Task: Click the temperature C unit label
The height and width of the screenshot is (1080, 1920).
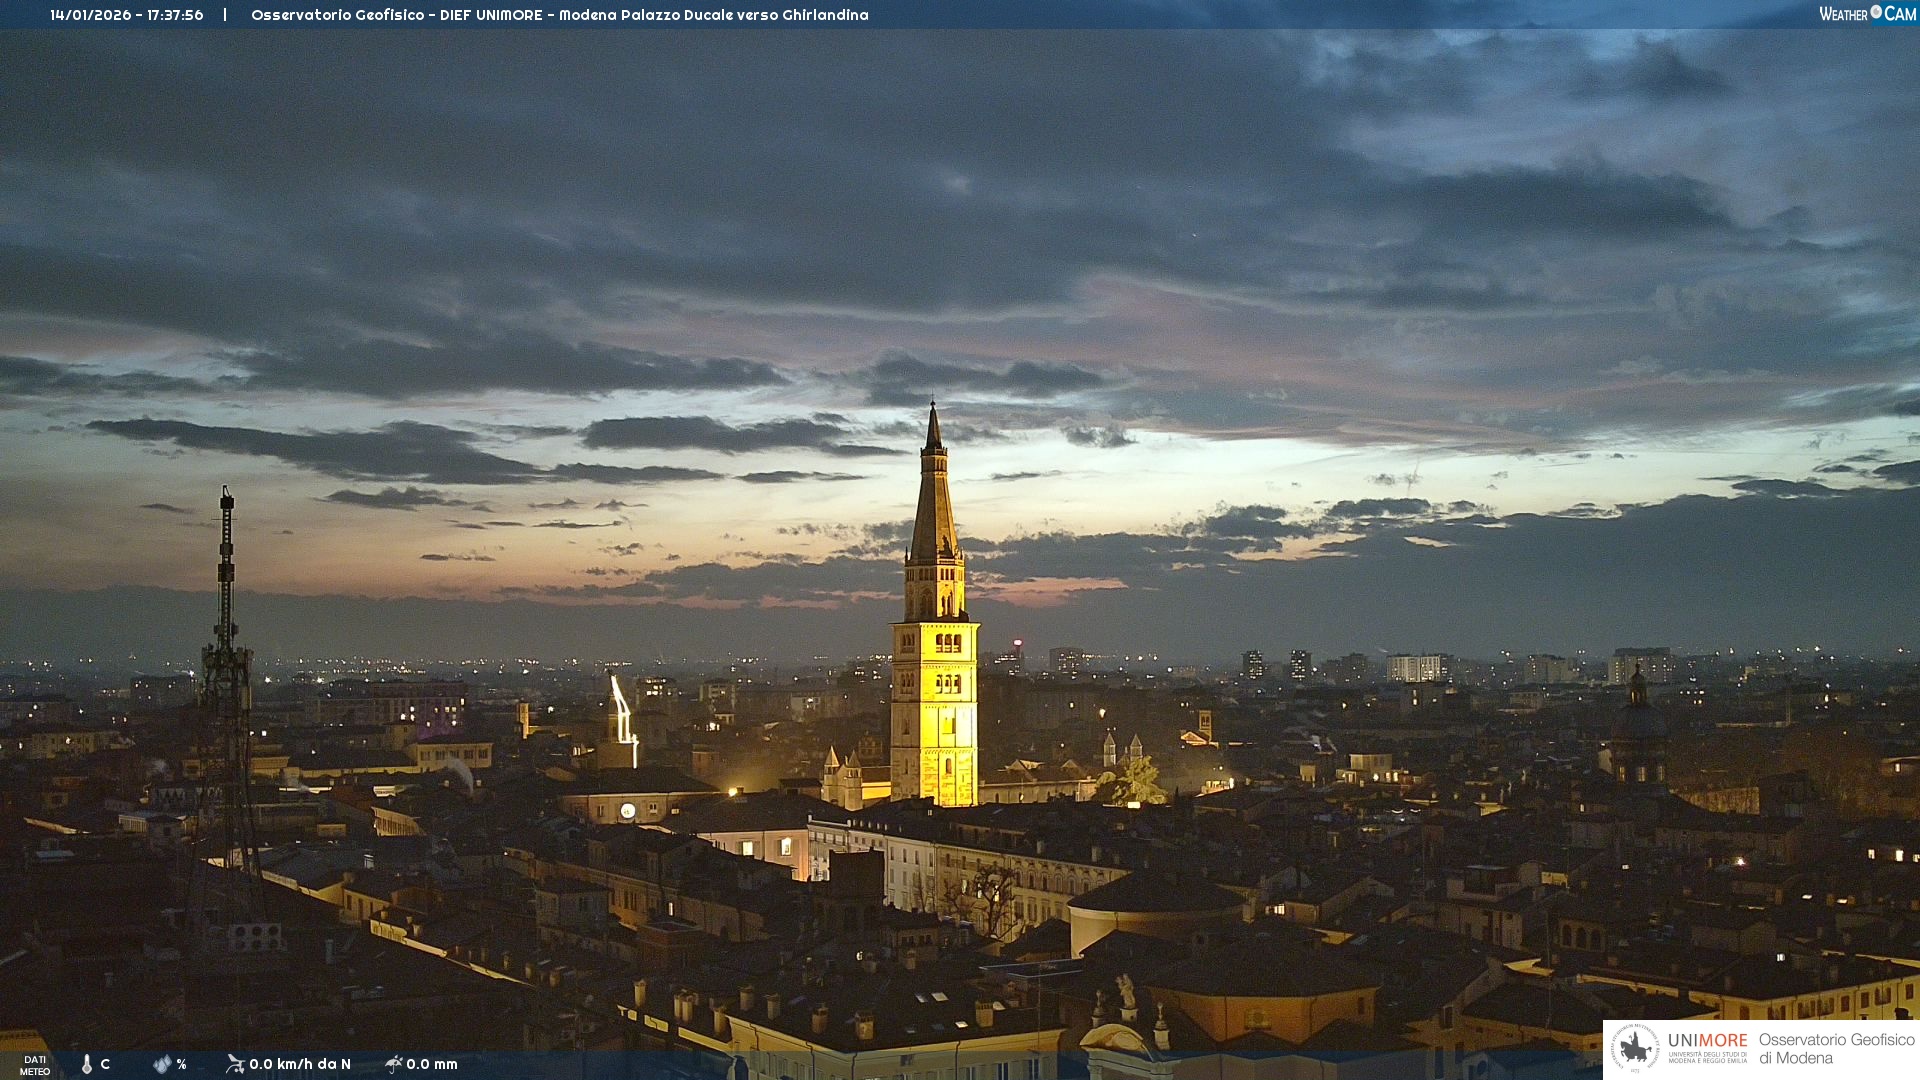Action: pos(105,1064)
